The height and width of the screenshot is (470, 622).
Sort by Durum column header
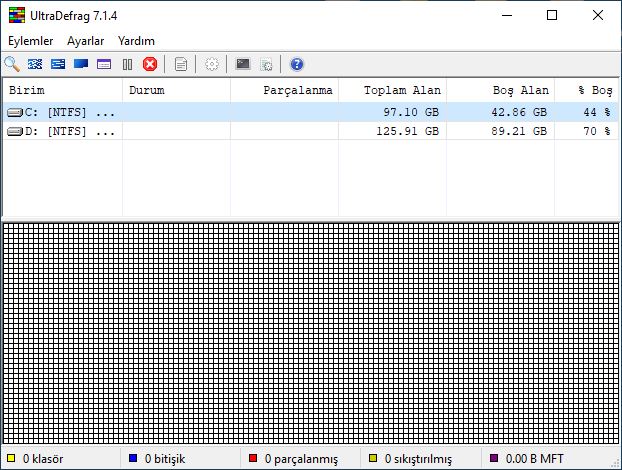177,90
